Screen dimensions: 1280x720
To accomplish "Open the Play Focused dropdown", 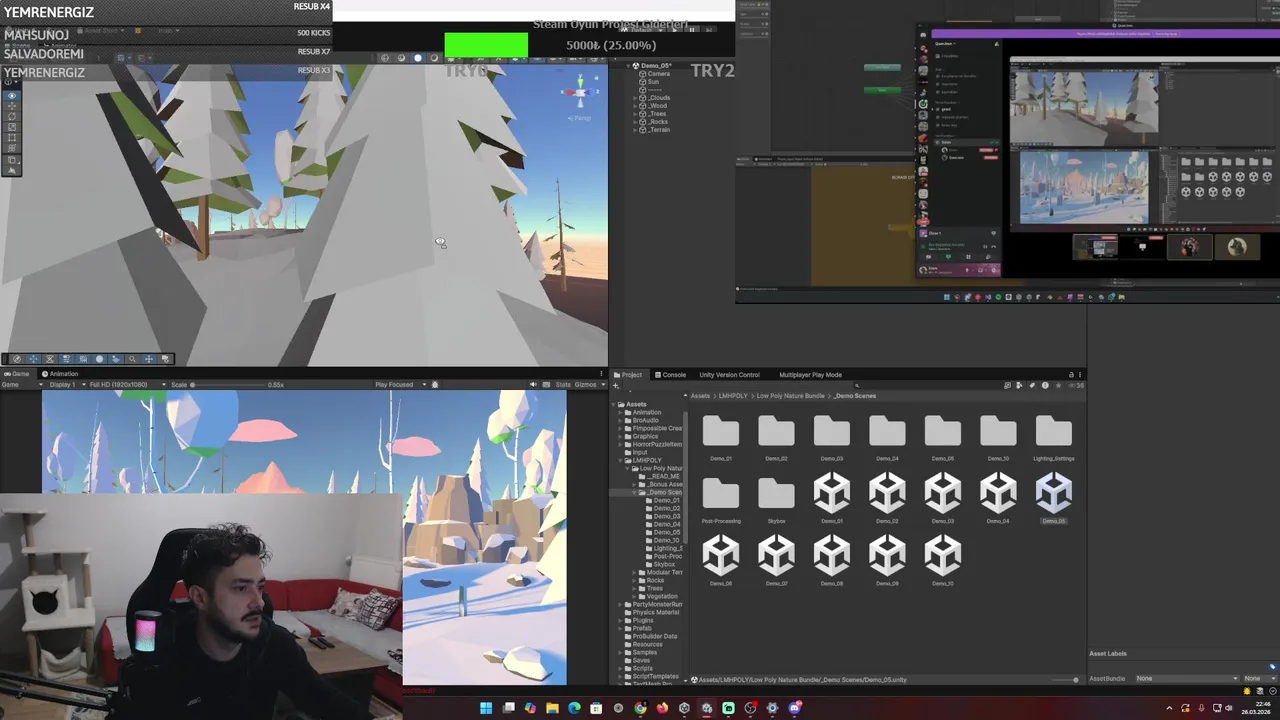I will click(400, 385).
